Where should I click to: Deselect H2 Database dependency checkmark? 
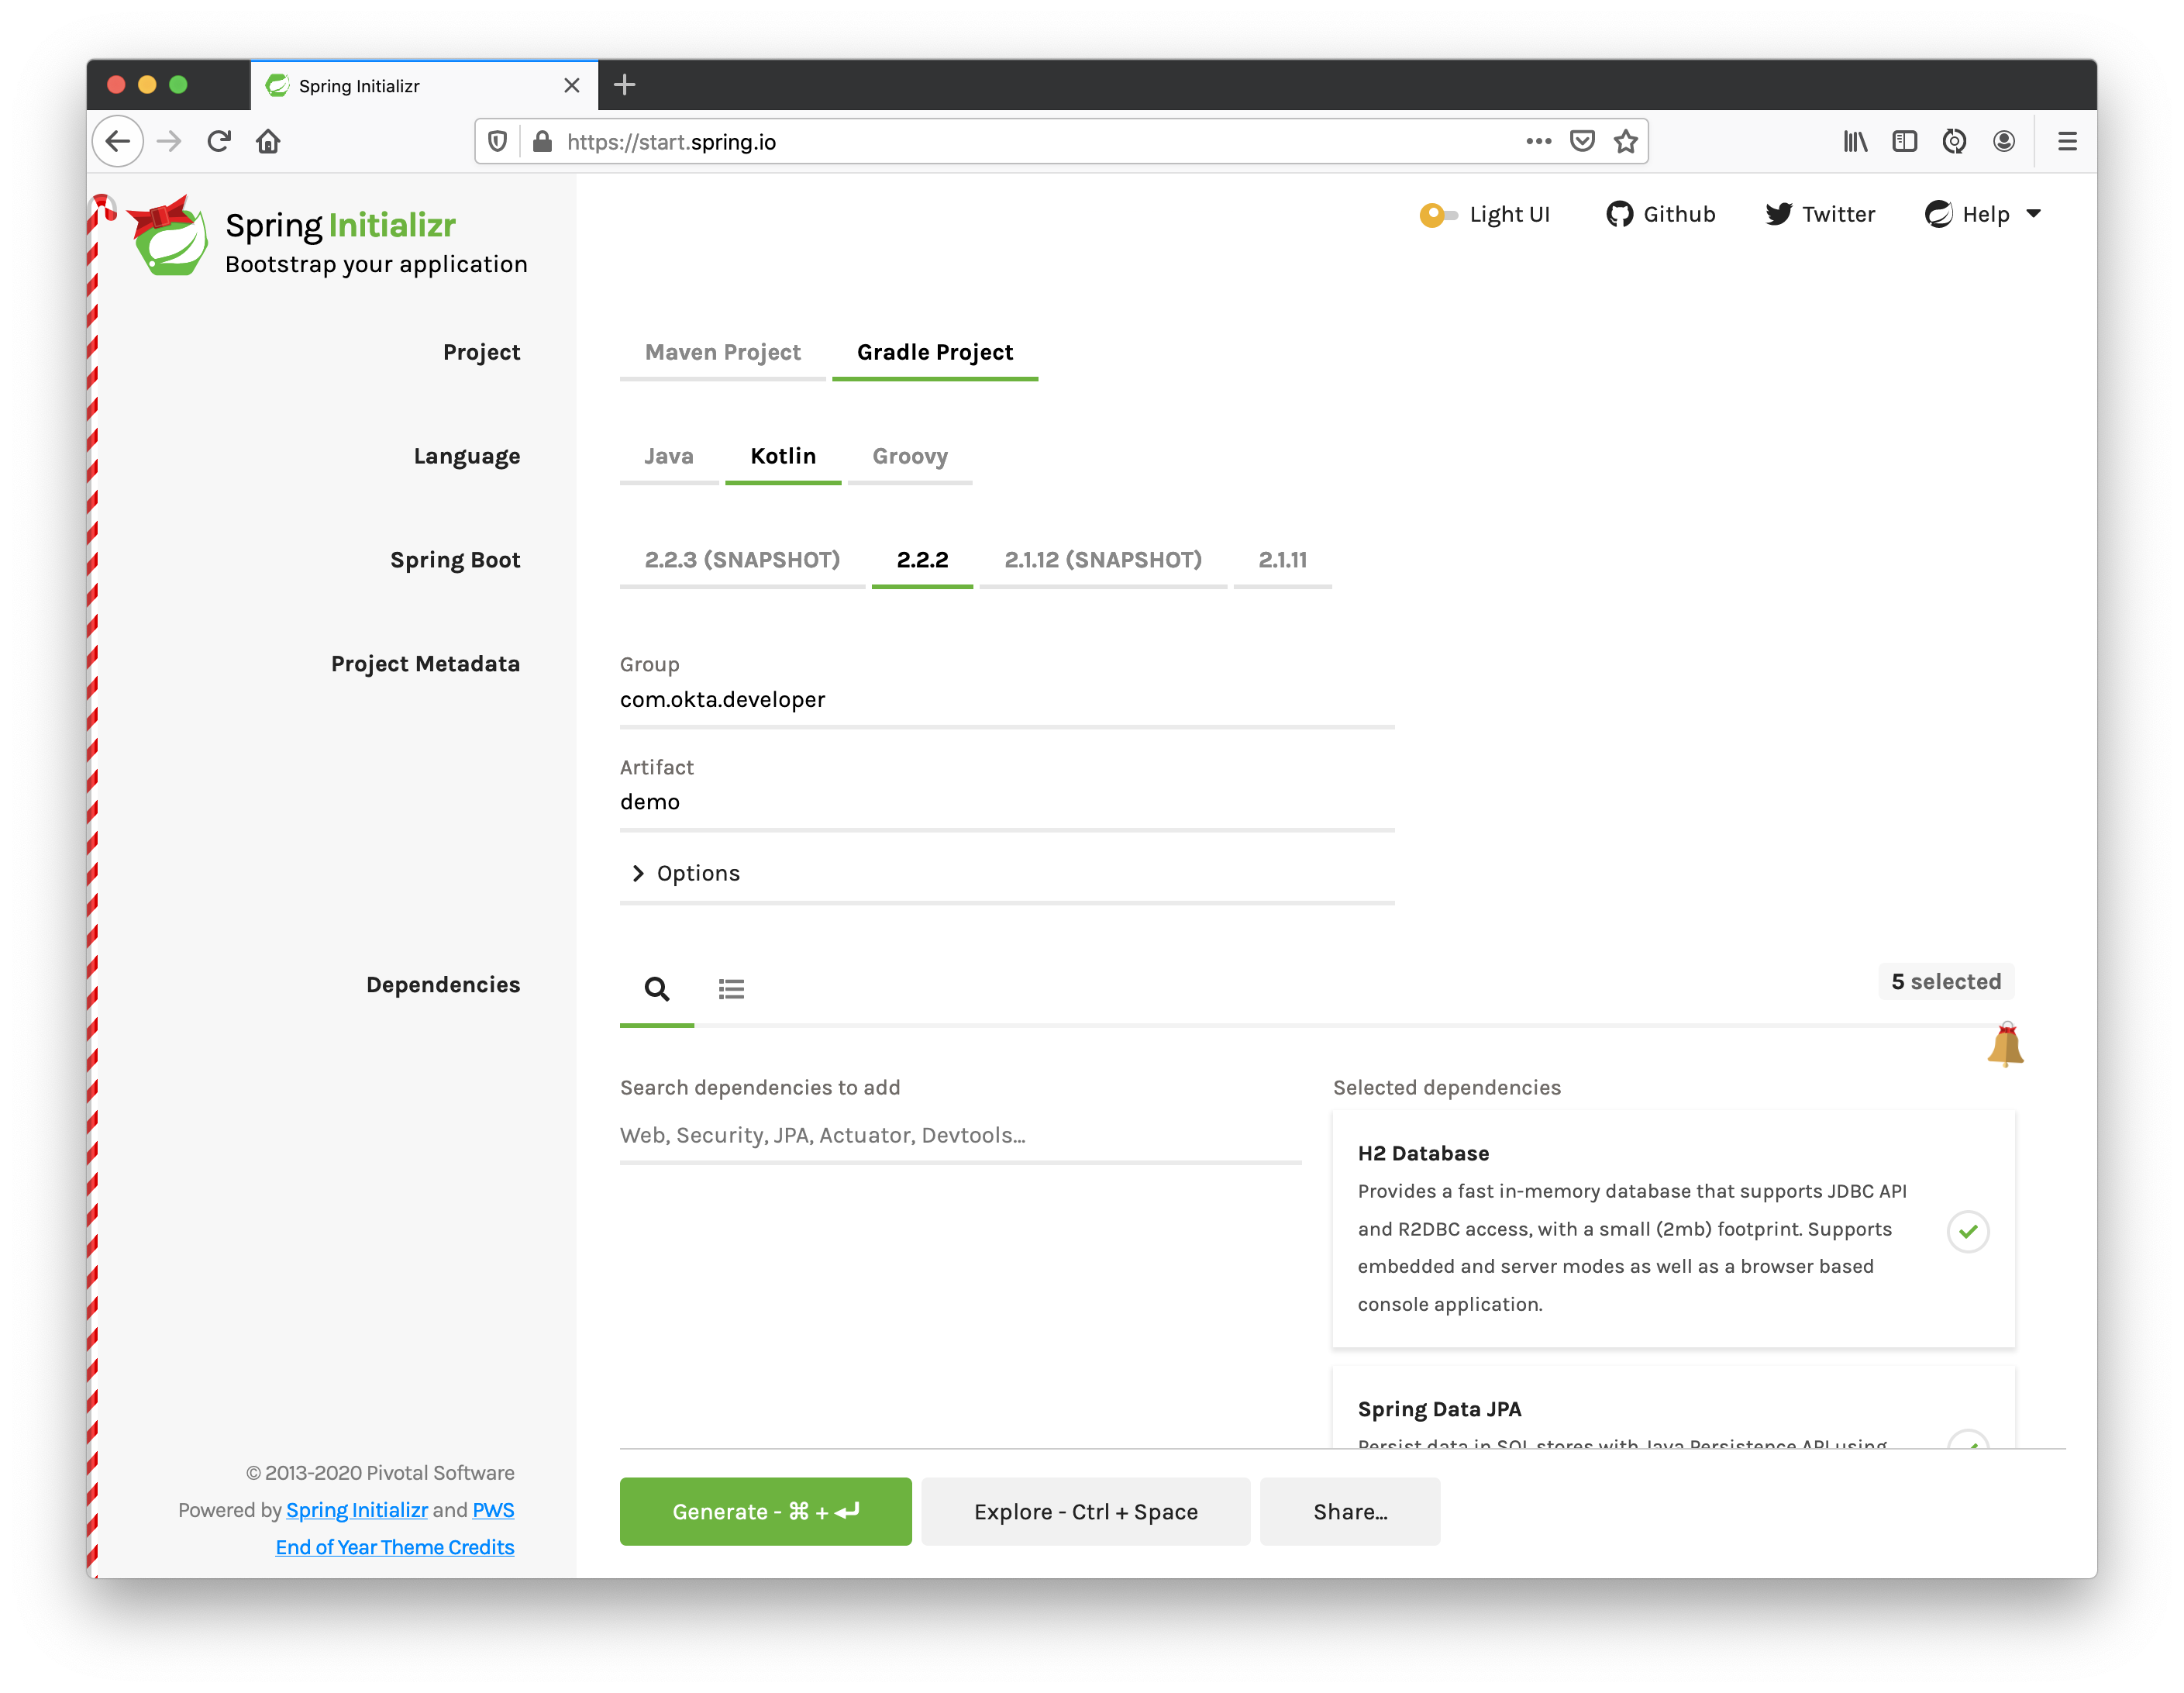(x=1967, y=1231)
